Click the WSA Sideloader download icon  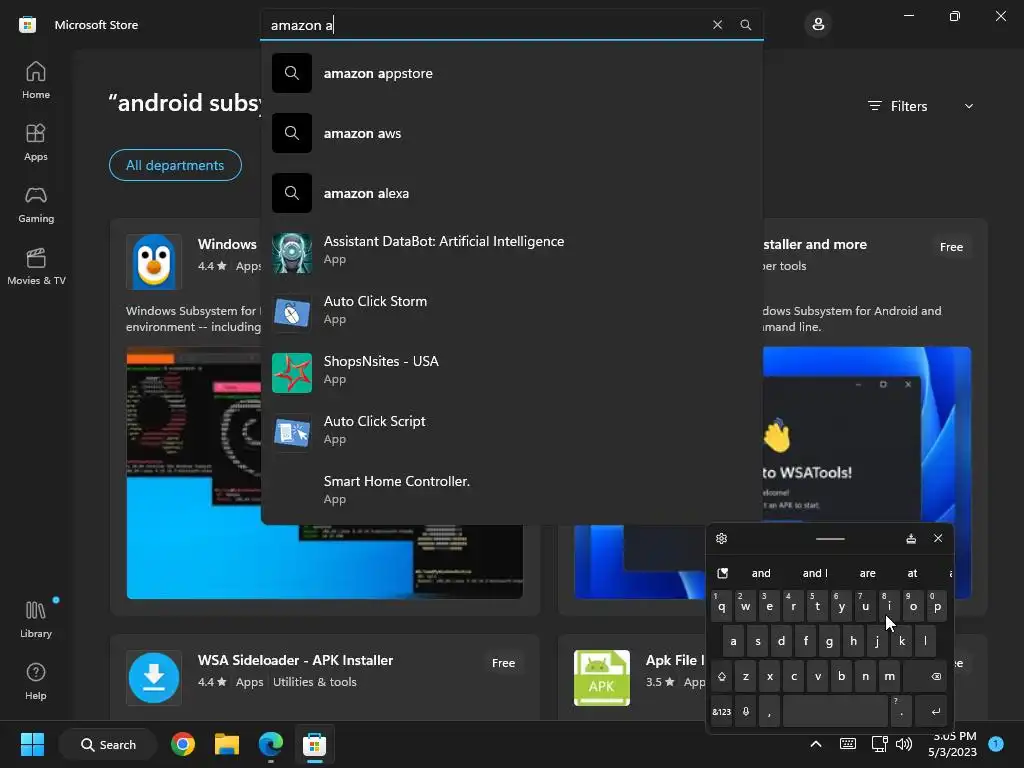tap(154, 677)
